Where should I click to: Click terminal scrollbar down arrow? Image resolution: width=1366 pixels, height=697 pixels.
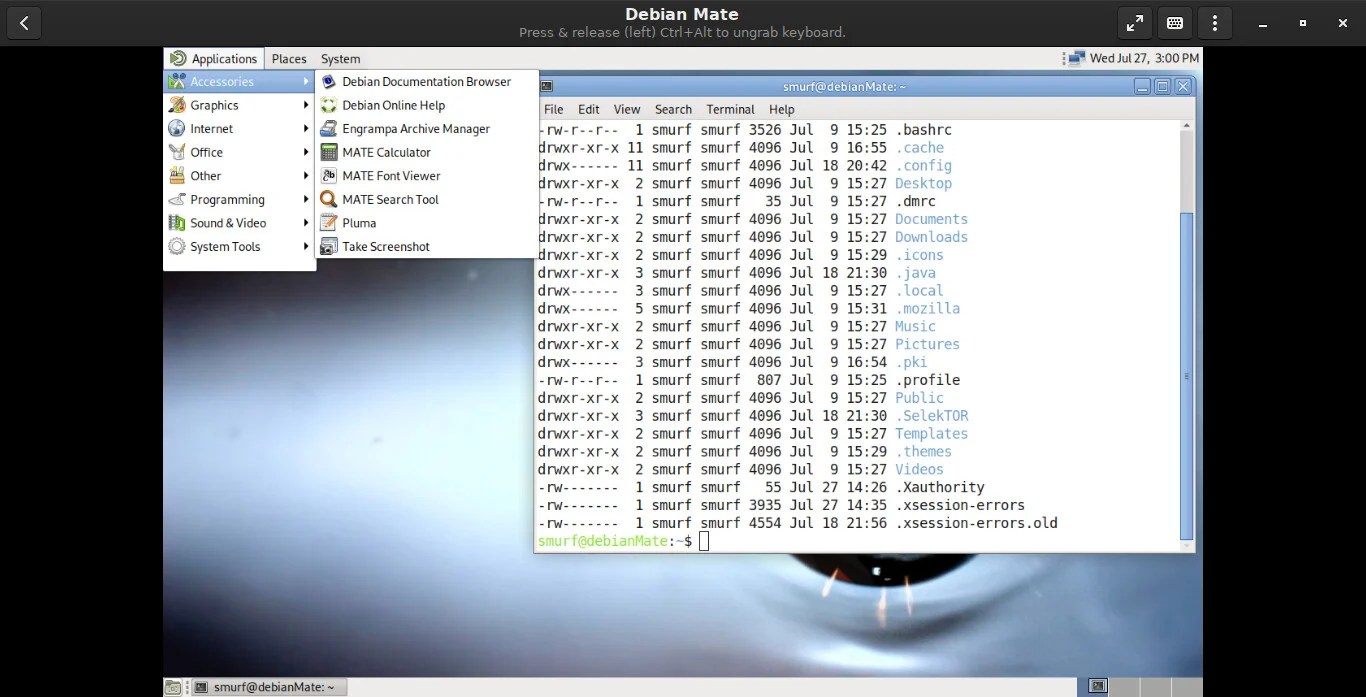click(x=1187, y=546)
